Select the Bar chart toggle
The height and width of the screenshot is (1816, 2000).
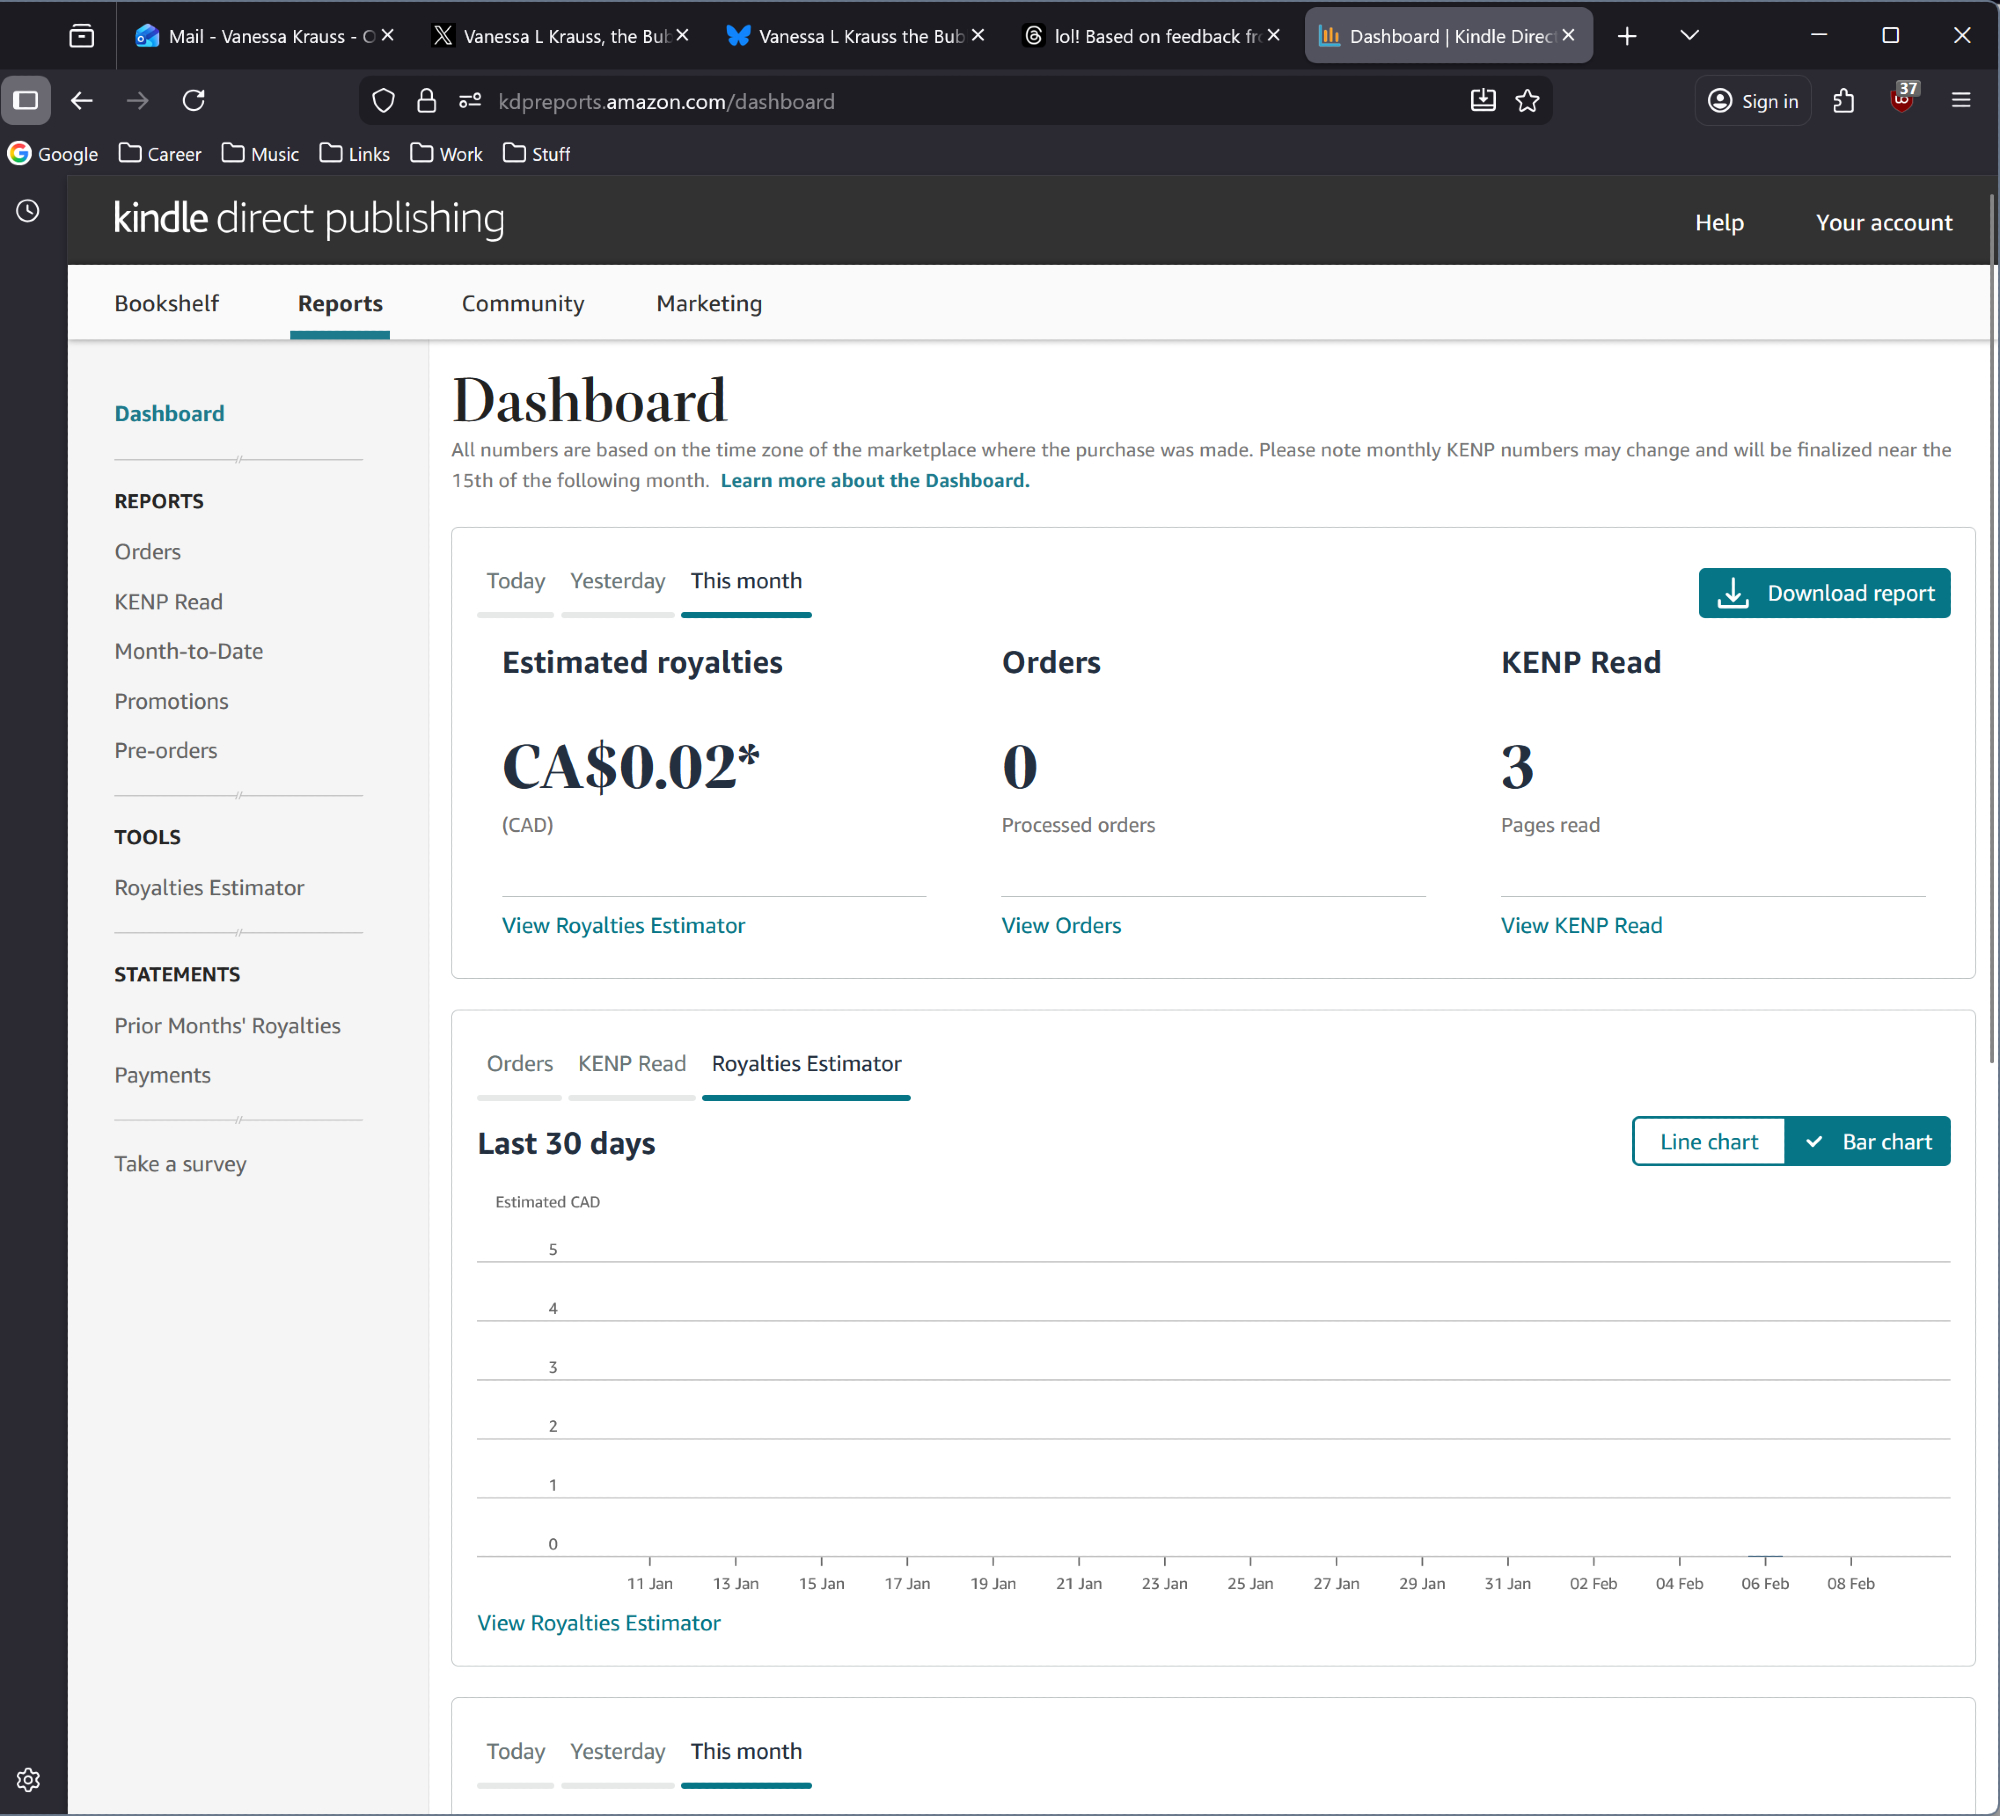[1868, 1142]
